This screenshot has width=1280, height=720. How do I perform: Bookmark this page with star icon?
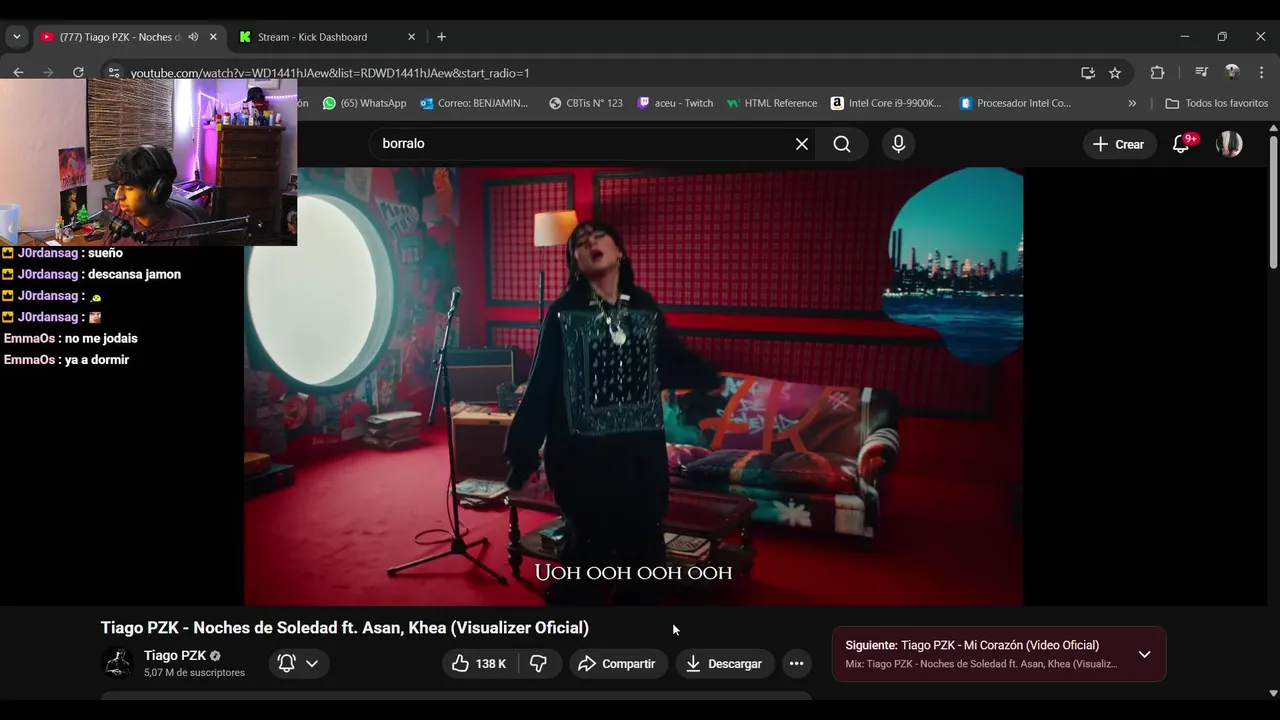click(1115, 73)
